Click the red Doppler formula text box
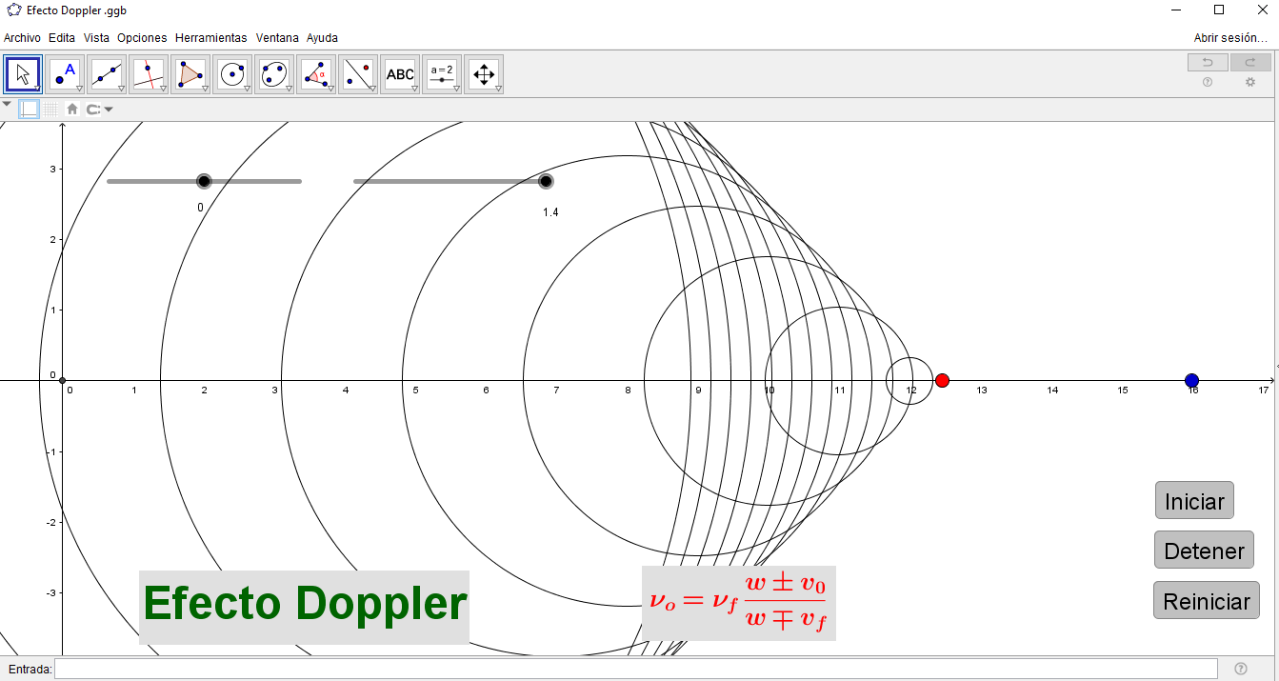The image size is (1279, 681). pyautogui.click(x=739, y=603)
